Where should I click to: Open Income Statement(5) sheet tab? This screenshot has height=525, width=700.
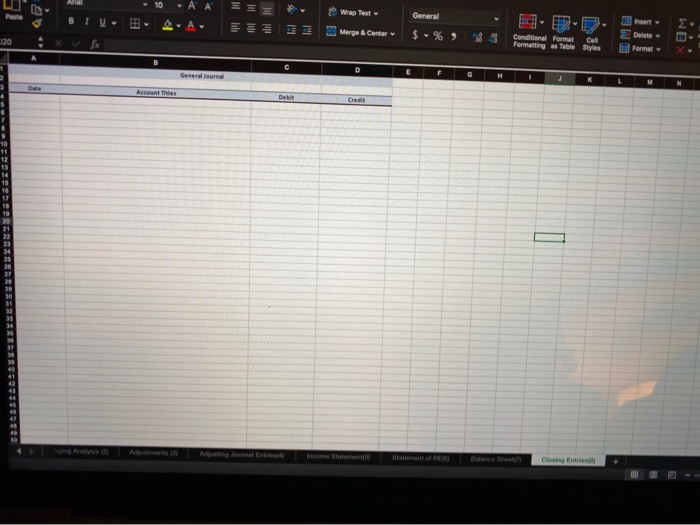(338, 456)
